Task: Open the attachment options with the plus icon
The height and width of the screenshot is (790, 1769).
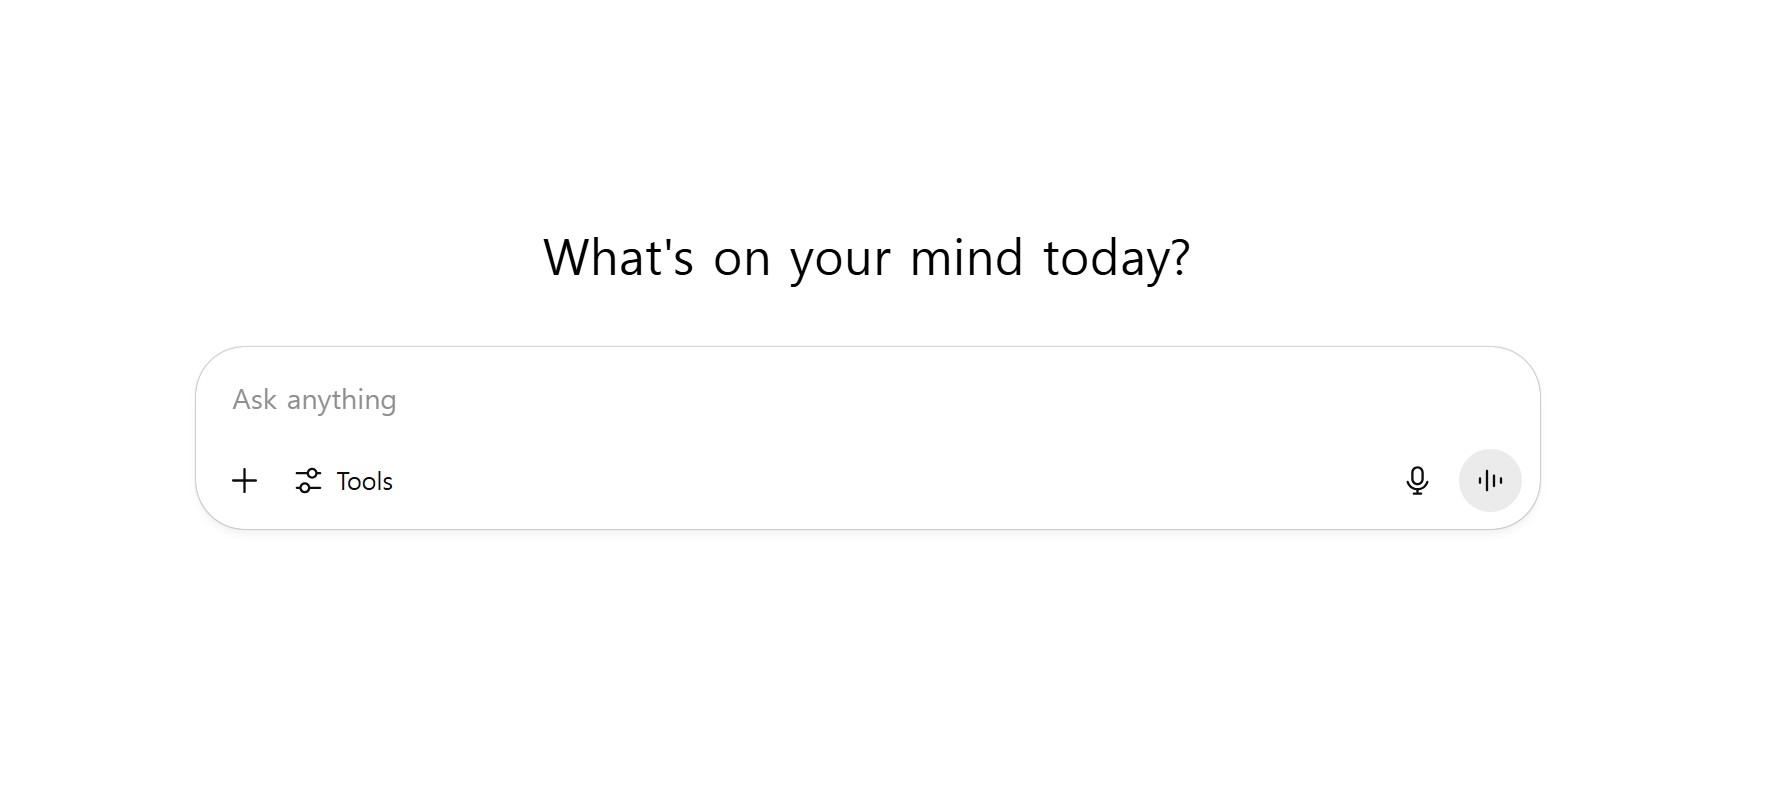Action: 244,481
